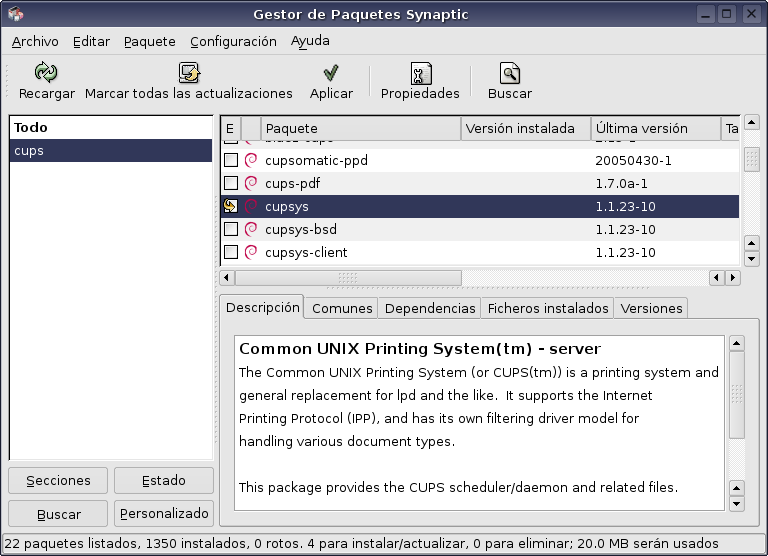Click the description vertical scrollbar thumb
The image size is (768, 556).
[x=736, y=394]
